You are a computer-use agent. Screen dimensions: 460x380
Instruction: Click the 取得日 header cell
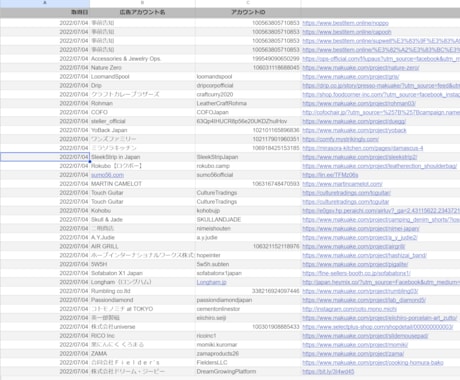[x=45, y=12]
